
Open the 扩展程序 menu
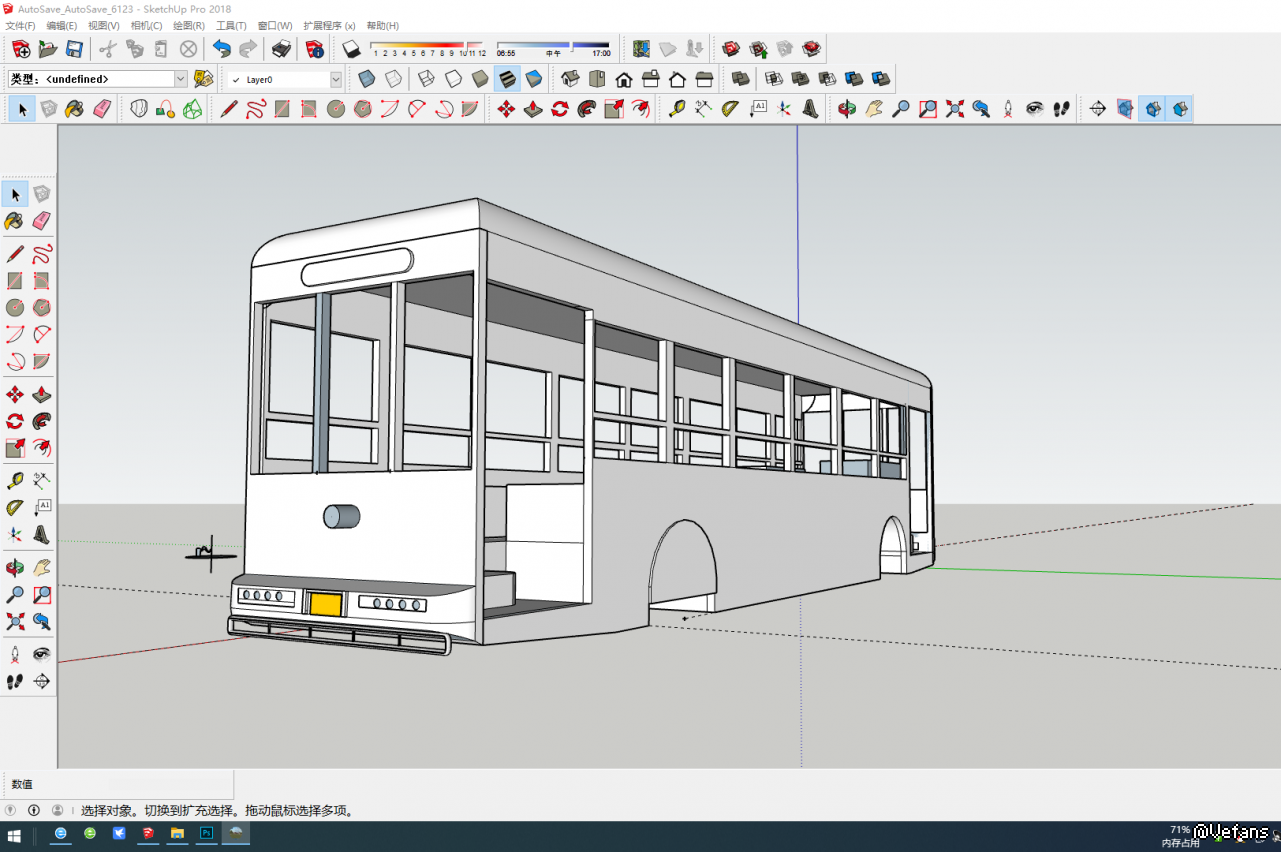tap(329, 25)
